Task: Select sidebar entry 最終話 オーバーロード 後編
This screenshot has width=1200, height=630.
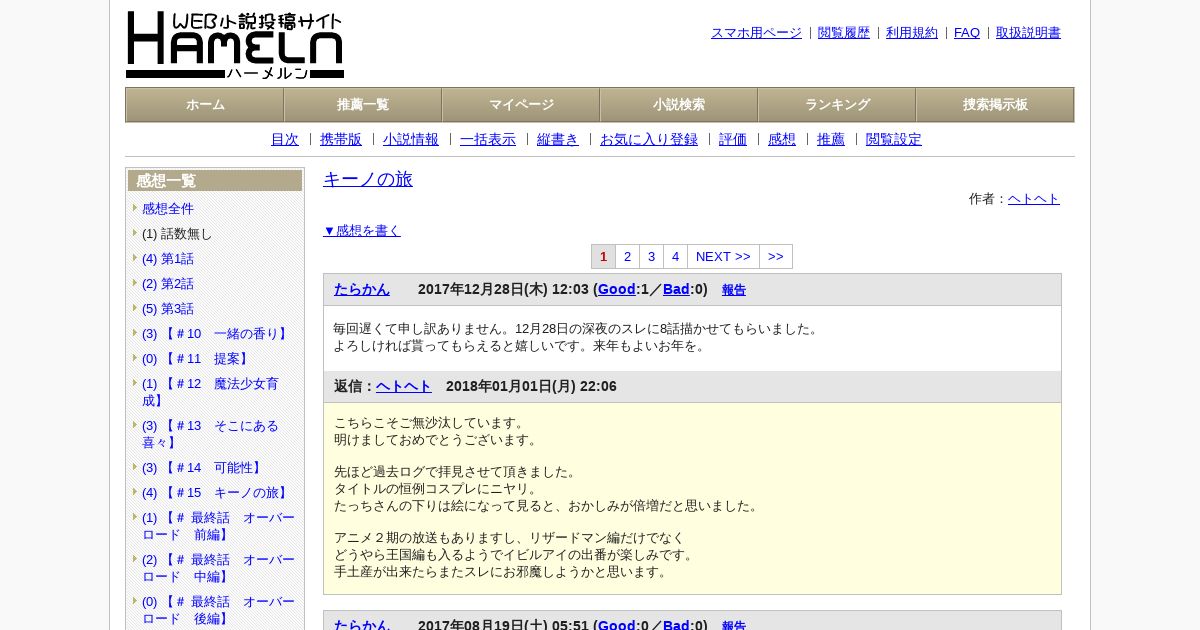Action: (219, 610)
